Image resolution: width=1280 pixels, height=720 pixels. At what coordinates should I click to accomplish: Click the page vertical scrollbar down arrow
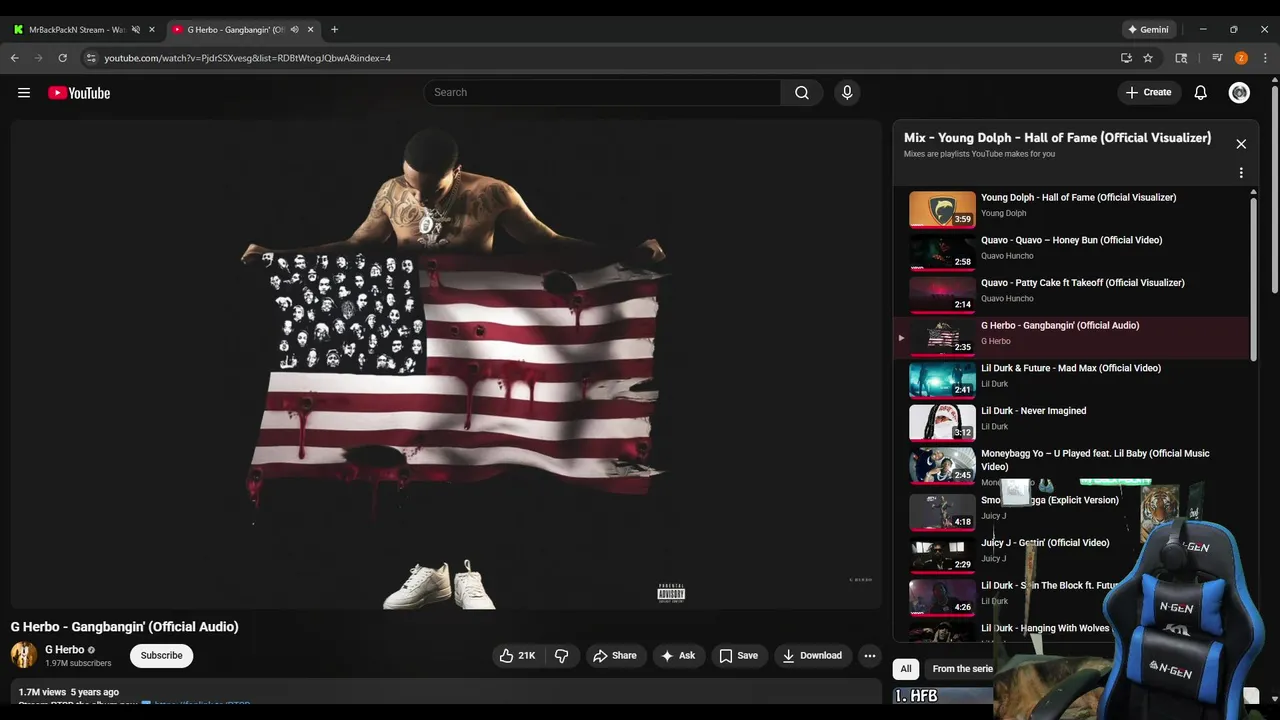point(1274,699)
